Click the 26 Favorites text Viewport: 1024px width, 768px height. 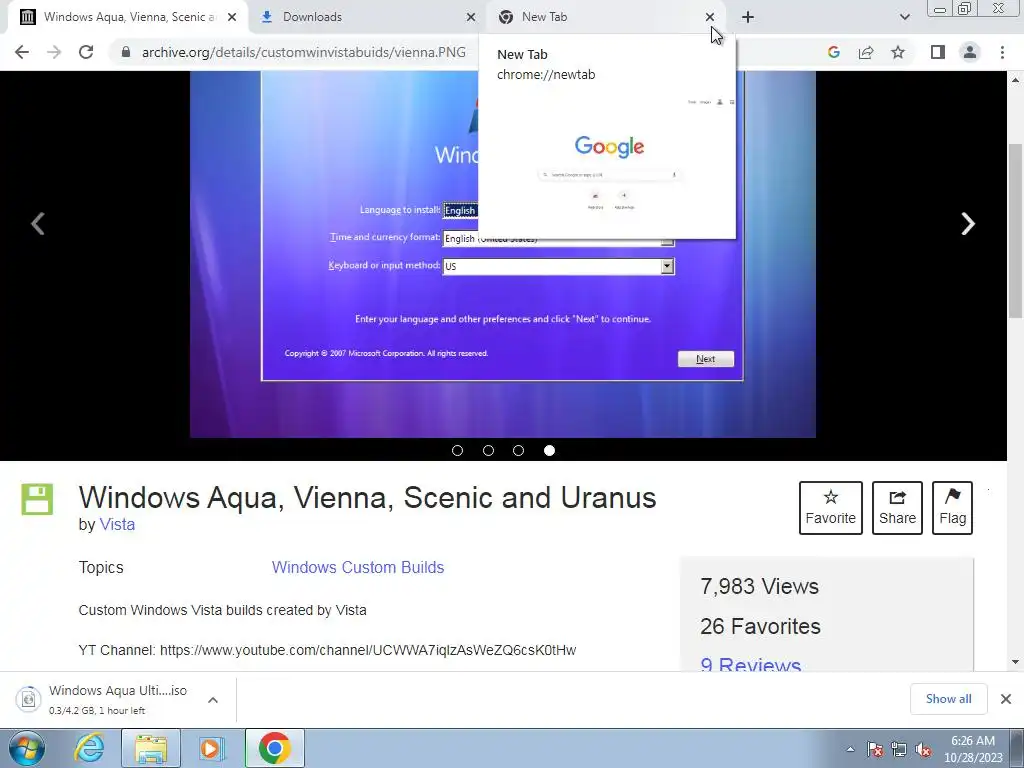pos(760,626)
